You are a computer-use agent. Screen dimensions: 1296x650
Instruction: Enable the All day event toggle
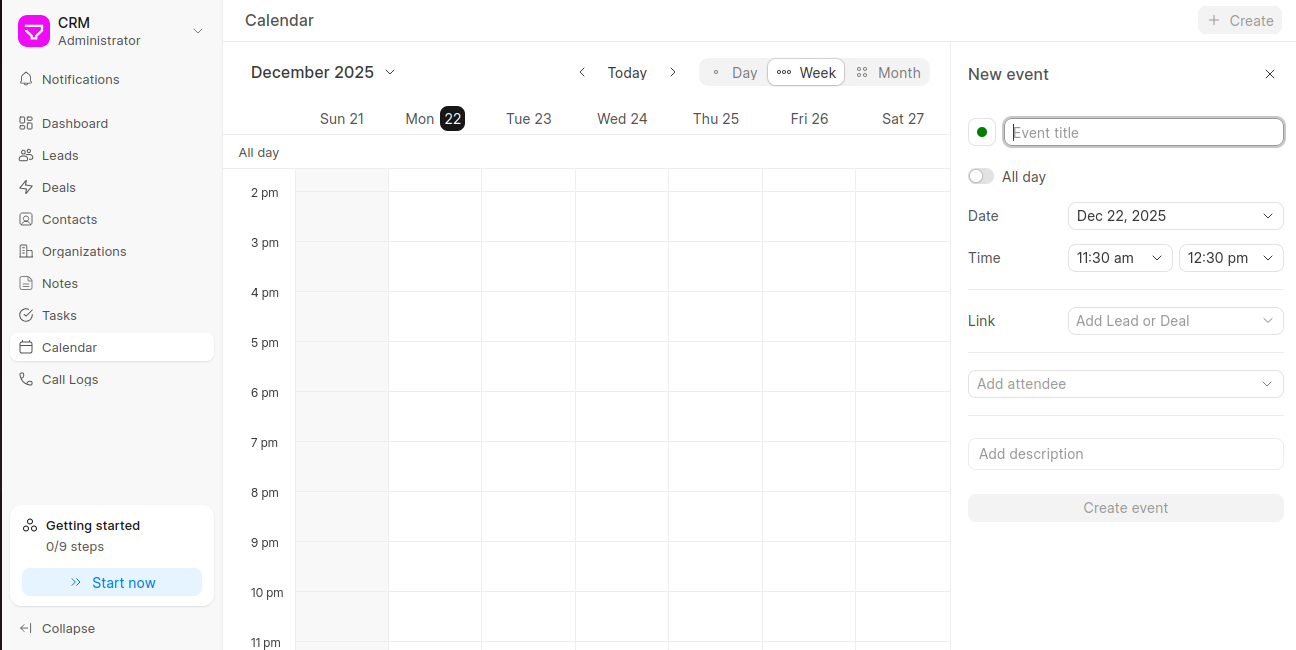[x=979, y=176]
